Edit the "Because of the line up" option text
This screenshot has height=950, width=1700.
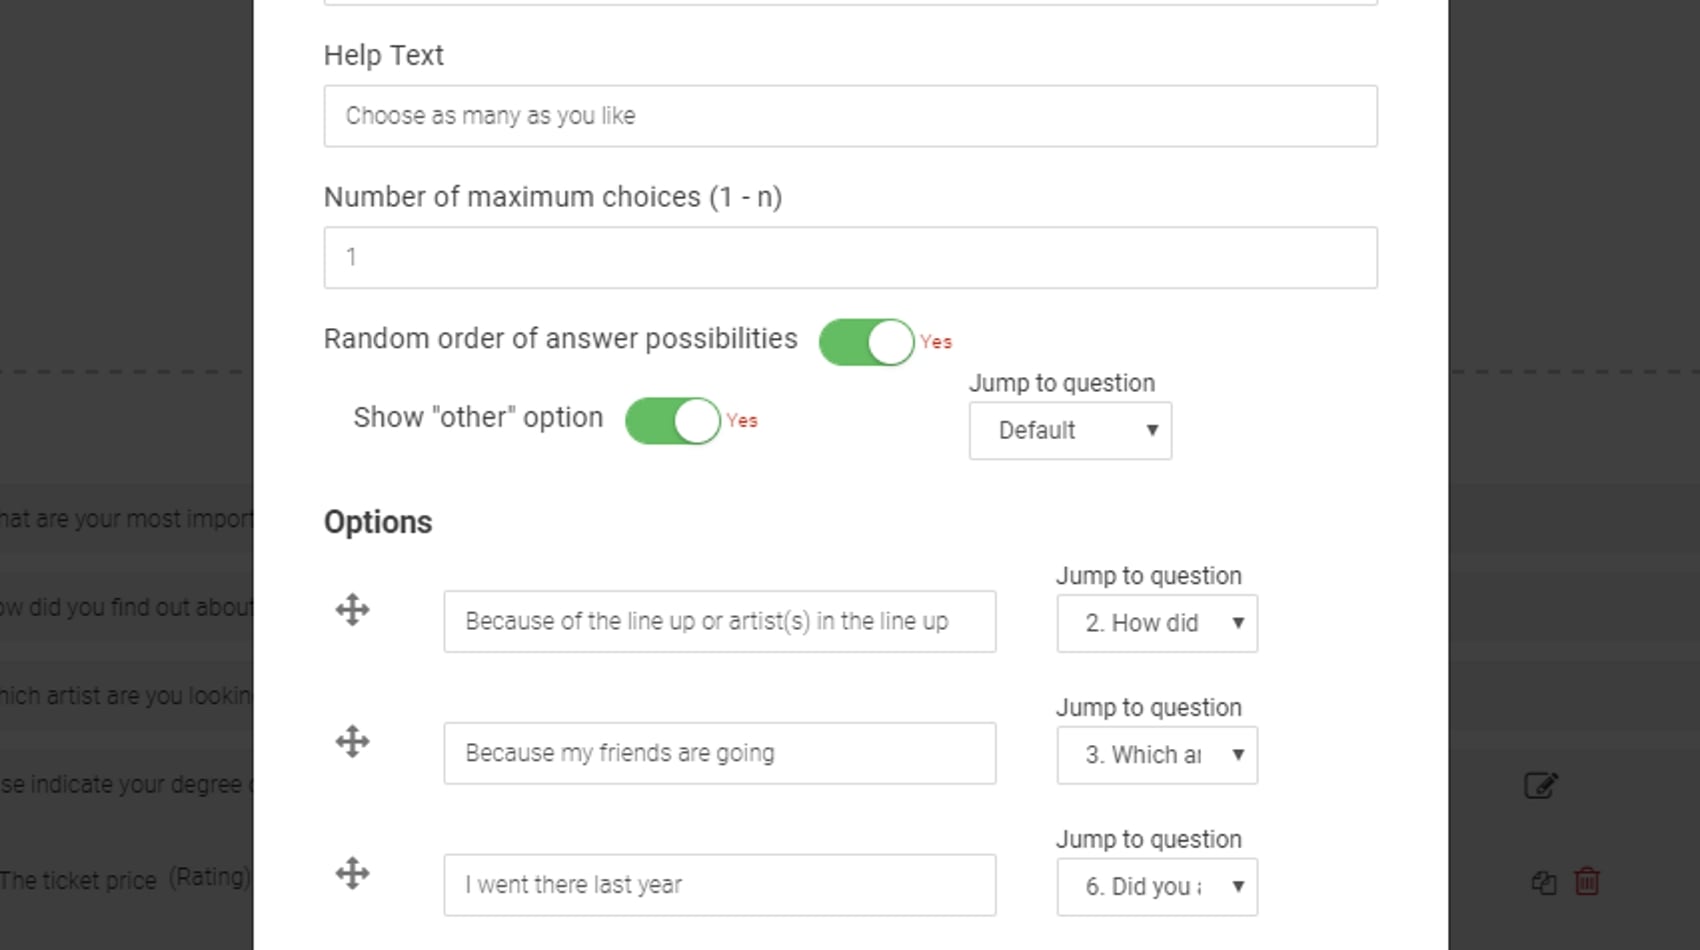click(x=719, y=622)
